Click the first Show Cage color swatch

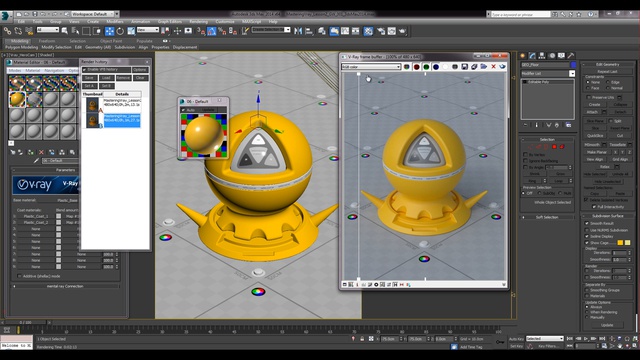(x=620, y=243)
